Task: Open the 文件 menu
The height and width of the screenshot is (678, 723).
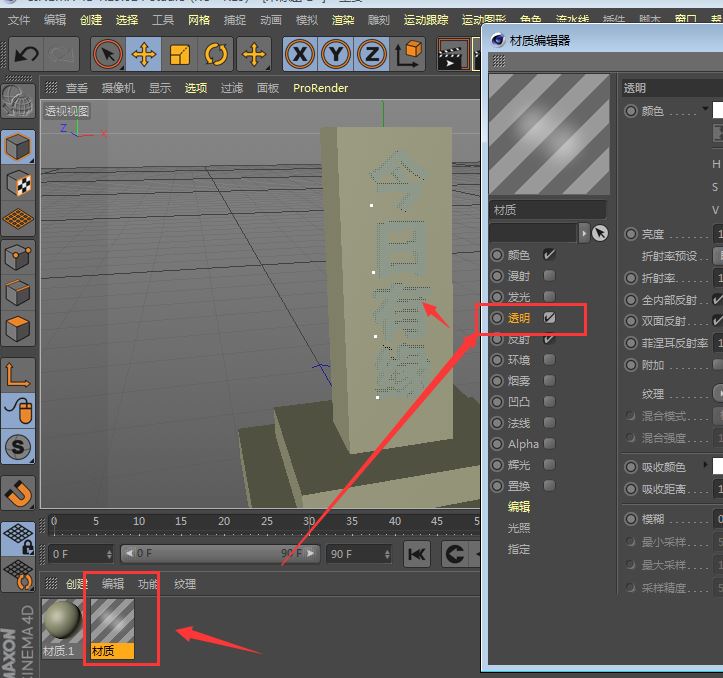Action: pyautogui.click(x=19, y=20)
